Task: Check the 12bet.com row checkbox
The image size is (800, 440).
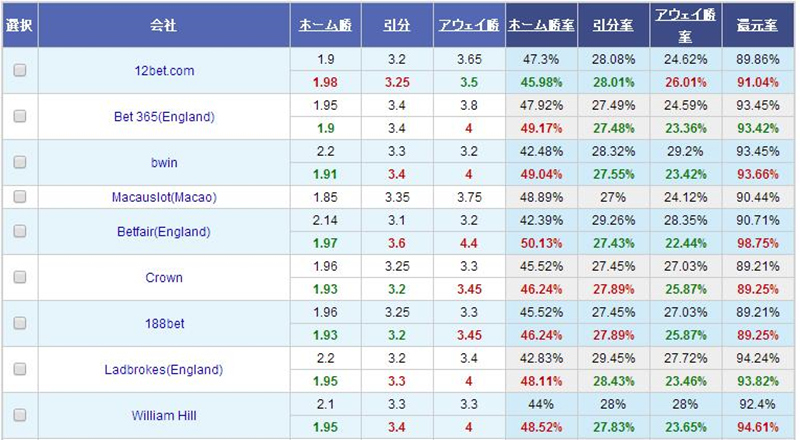Action: (x=20, y=70)
